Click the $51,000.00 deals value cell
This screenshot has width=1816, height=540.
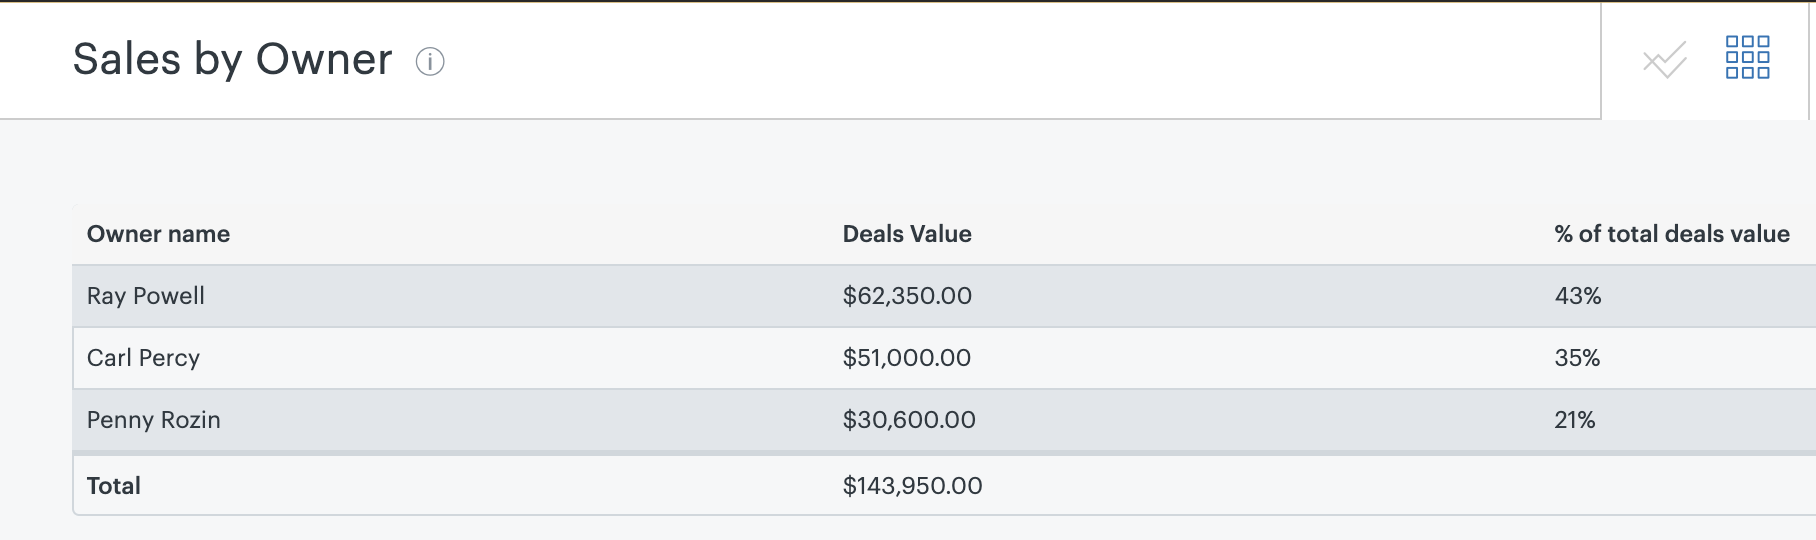pos(907,358)
